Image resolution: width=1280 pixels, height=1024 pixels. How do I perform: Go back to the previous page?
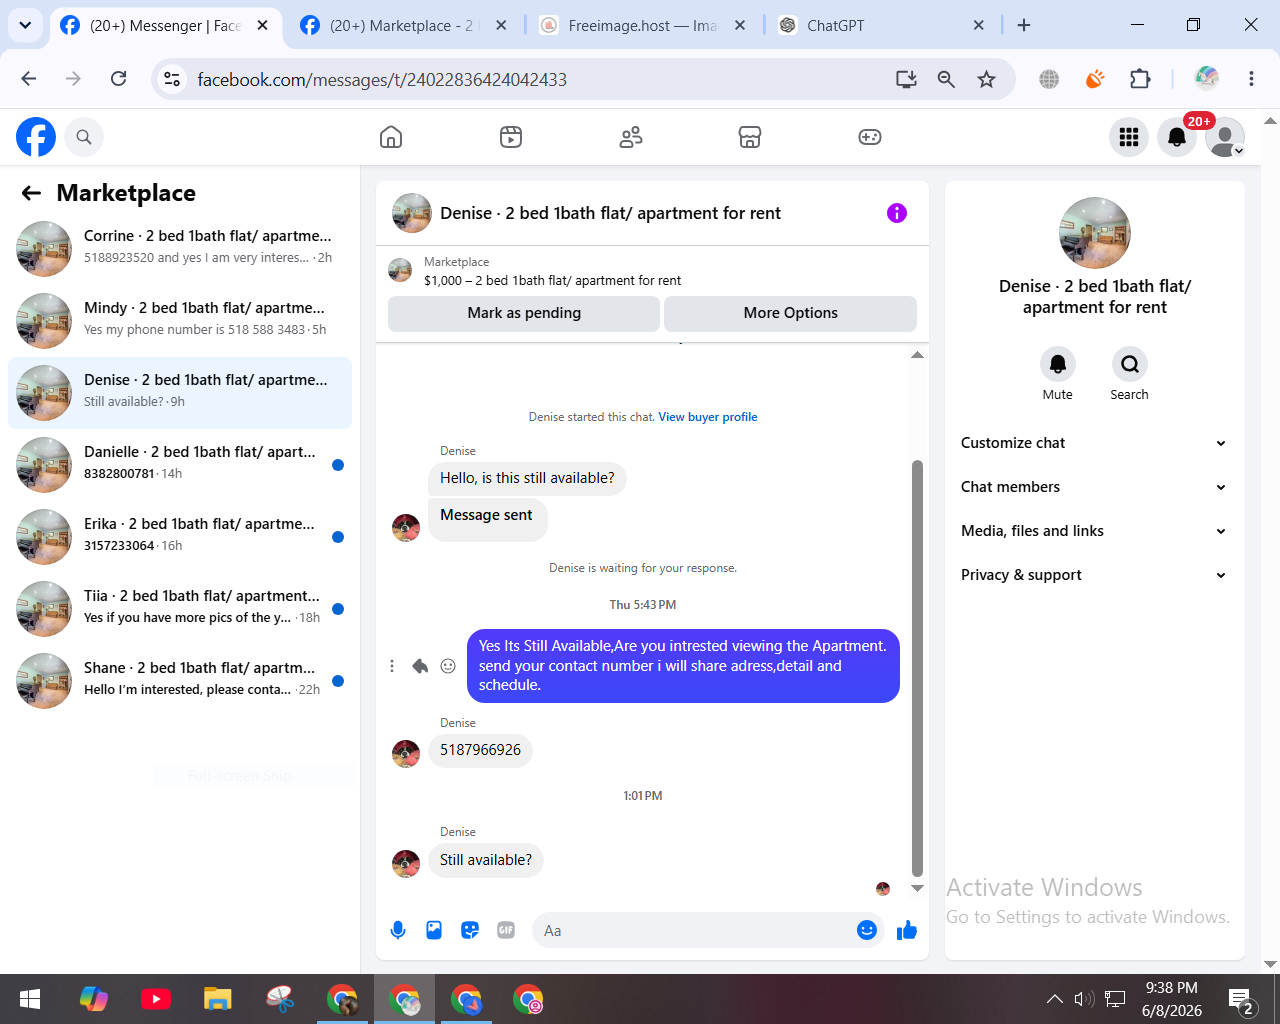[29, 79]
